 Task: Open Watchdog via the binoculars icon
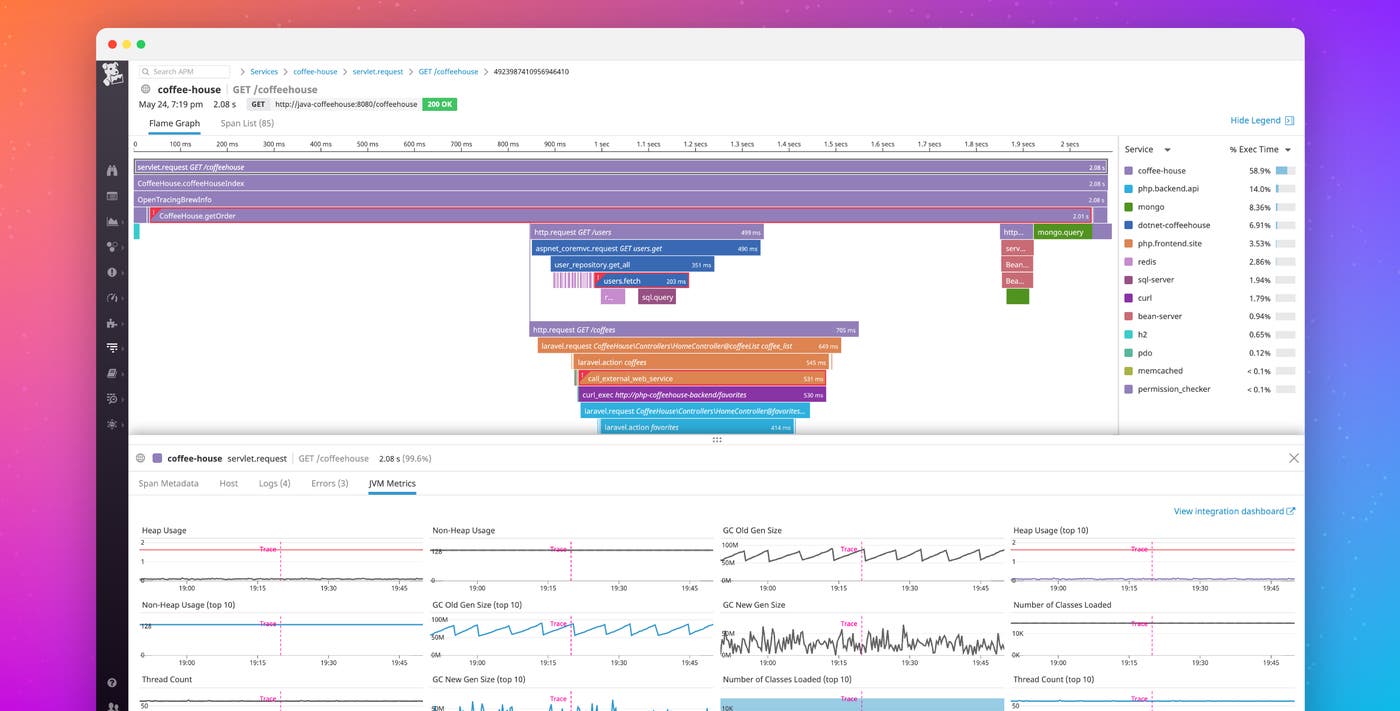pyautogui.click(x=112, y=170)
